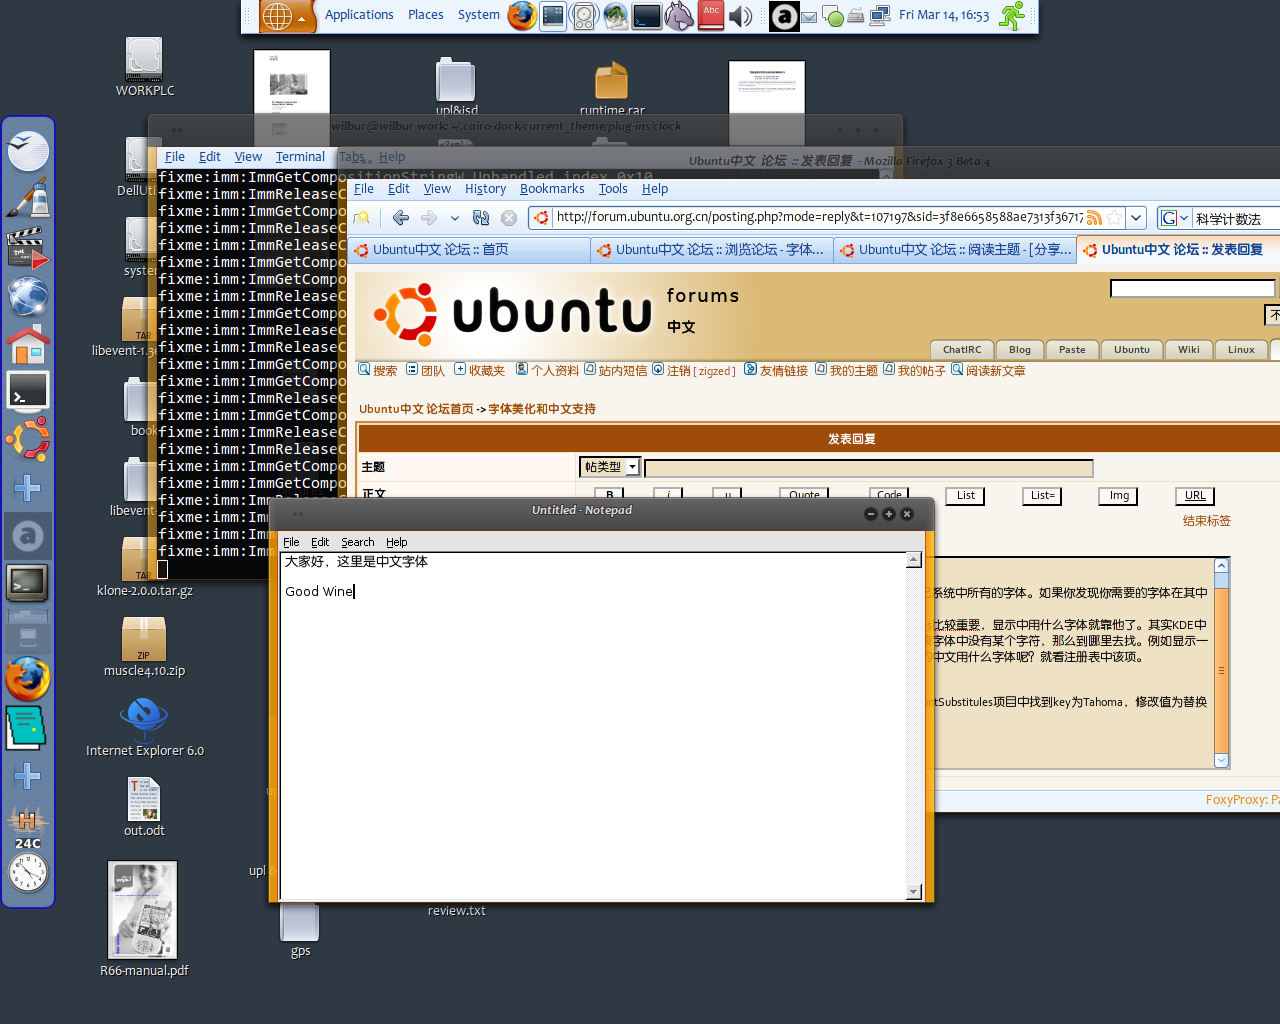Open the Firefox Bookmarks menu

pyautogui.click(x=552, y=189)
